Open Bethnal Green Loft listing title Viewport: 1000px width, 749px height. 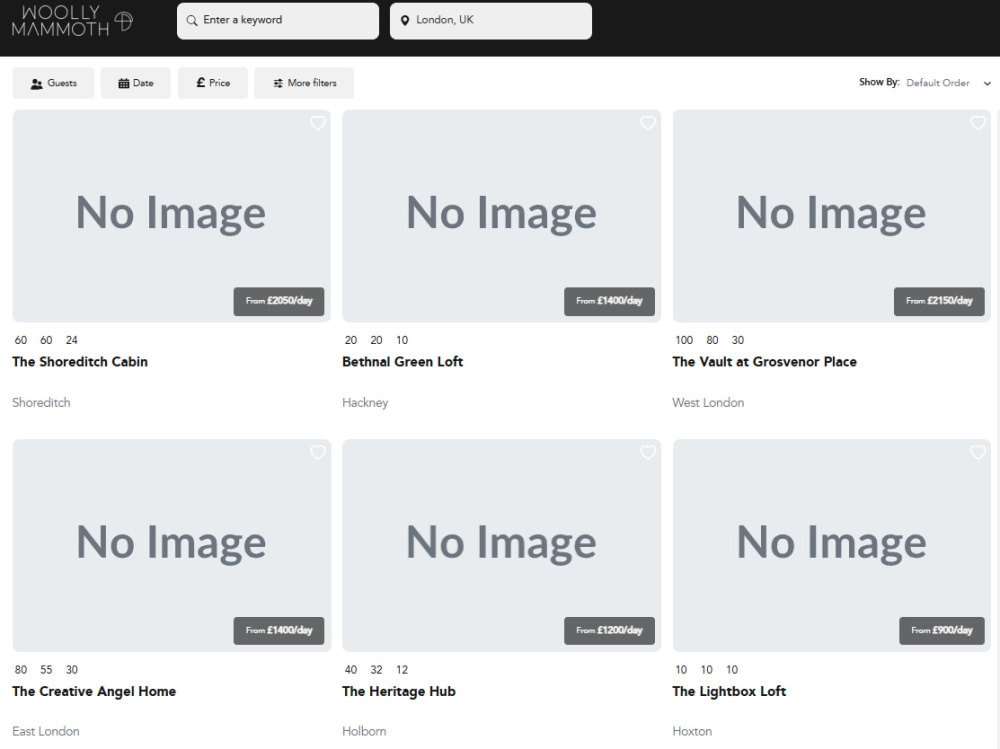tap(402, 362)
